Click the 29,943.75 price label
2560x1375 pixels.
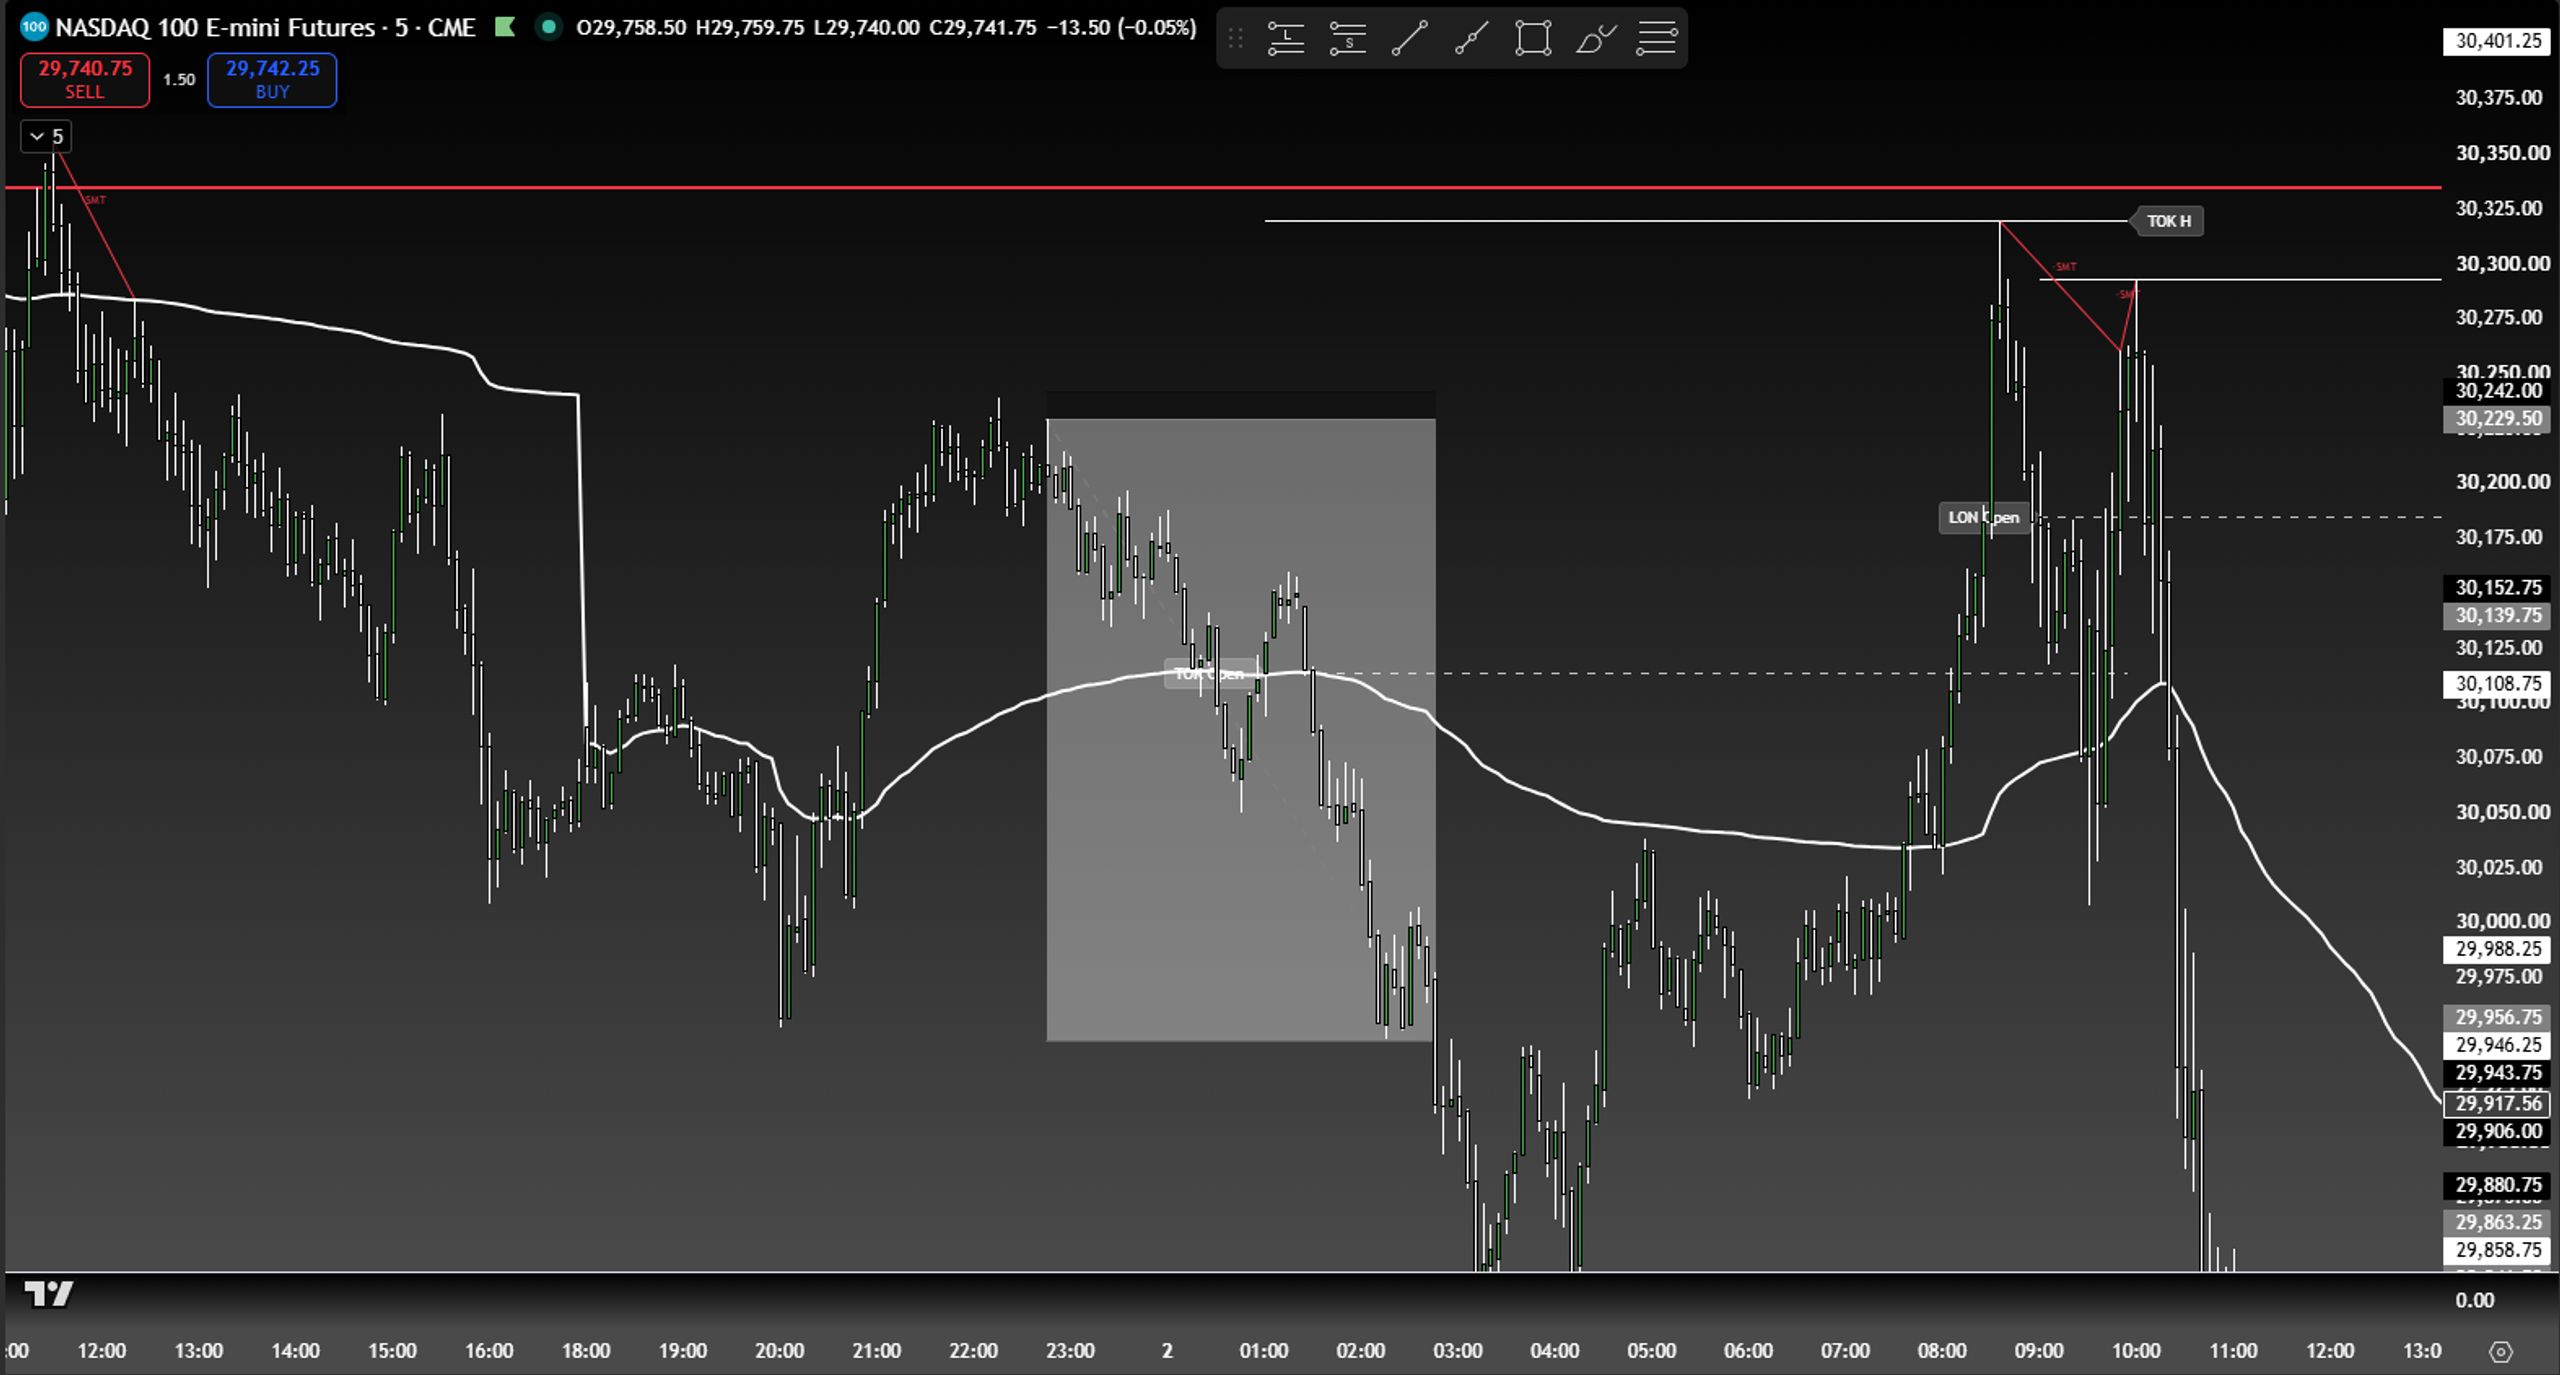coord(2497,1073)
